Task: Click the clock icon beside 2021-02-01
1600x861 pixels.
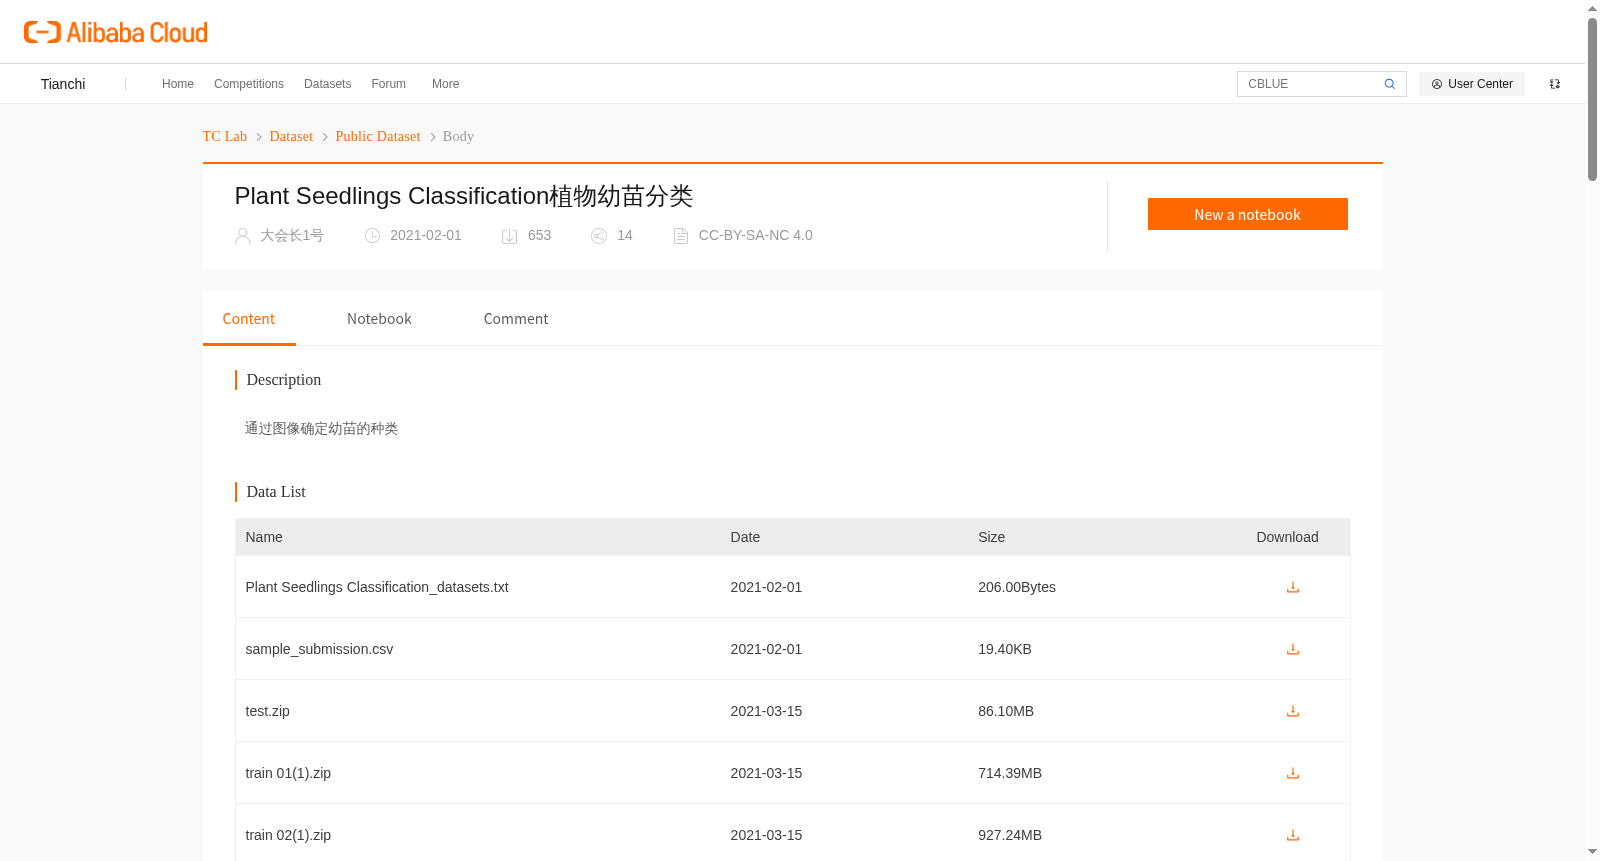Action: (x=372, y=236)
